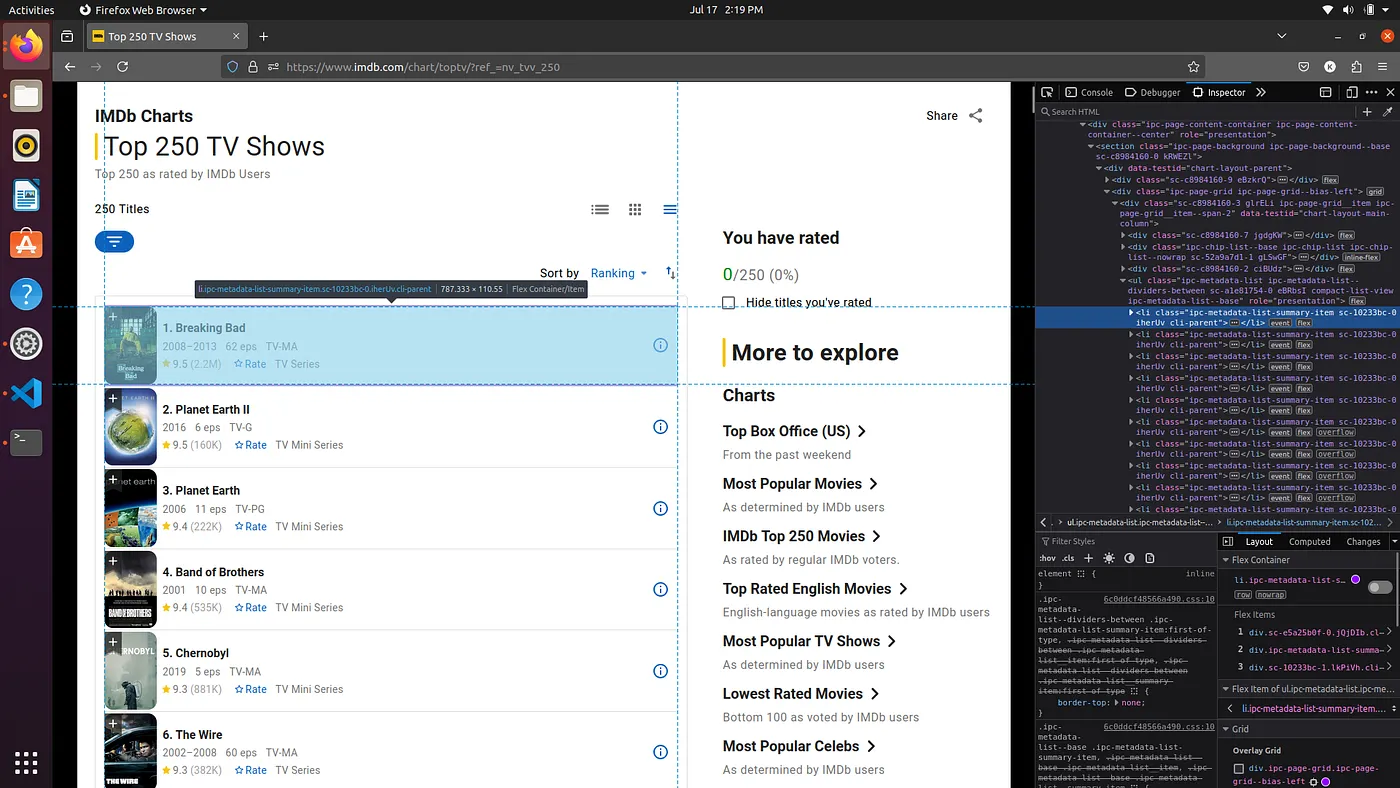Viewport: 1400px width, 788px height.
Task: Switch to the Debugger tab
Action: click(1153, 92)
